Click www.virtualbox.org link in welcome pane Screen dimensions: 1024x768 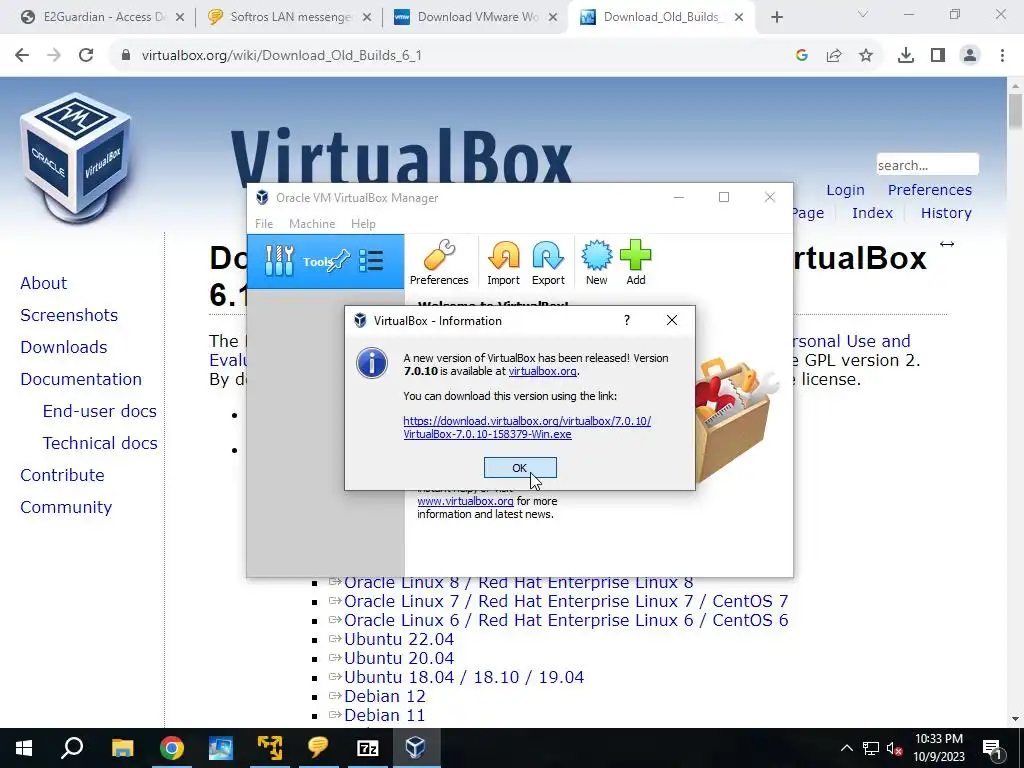click(465, 501)
